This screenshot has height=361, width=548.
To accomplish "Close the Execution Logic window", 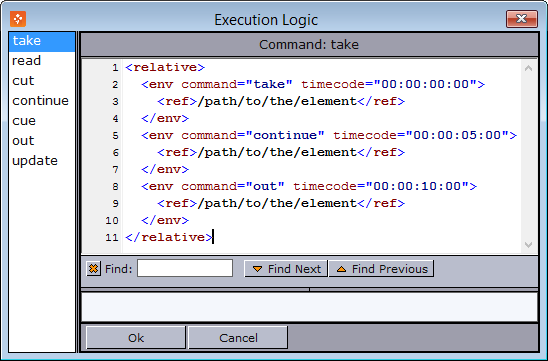I will [x=521, y=19].
